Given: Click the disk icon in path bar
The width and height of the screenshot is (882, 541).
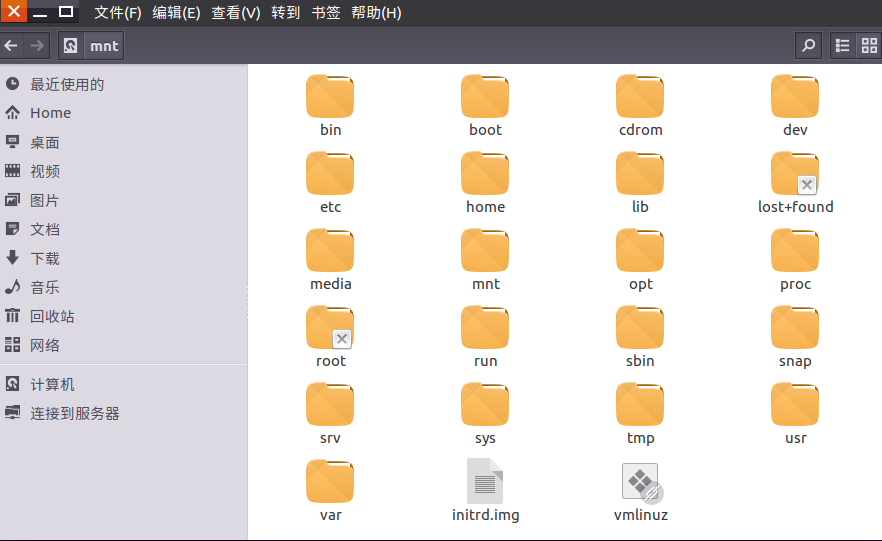Looking at the screenshot, I should coord(71,46).
